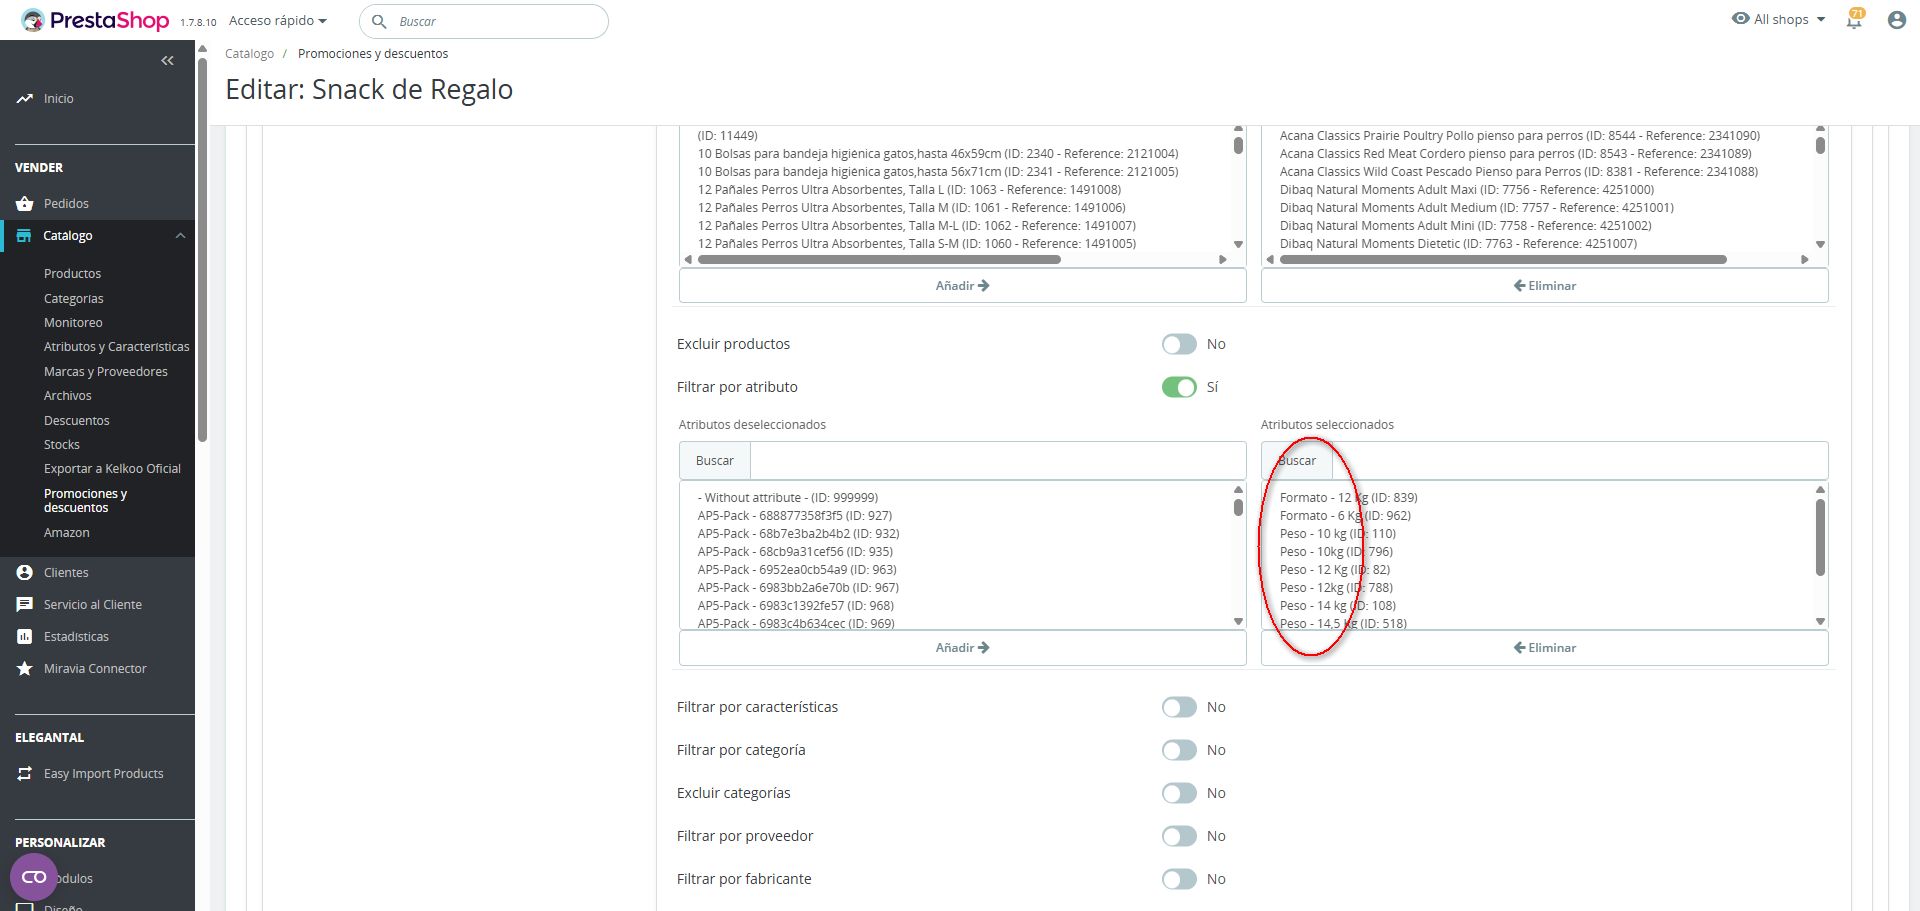This screenshot has height=911, width=1920.
Task: Click selected products horizontal scrollbar
Action: (x=1503, y=260)
